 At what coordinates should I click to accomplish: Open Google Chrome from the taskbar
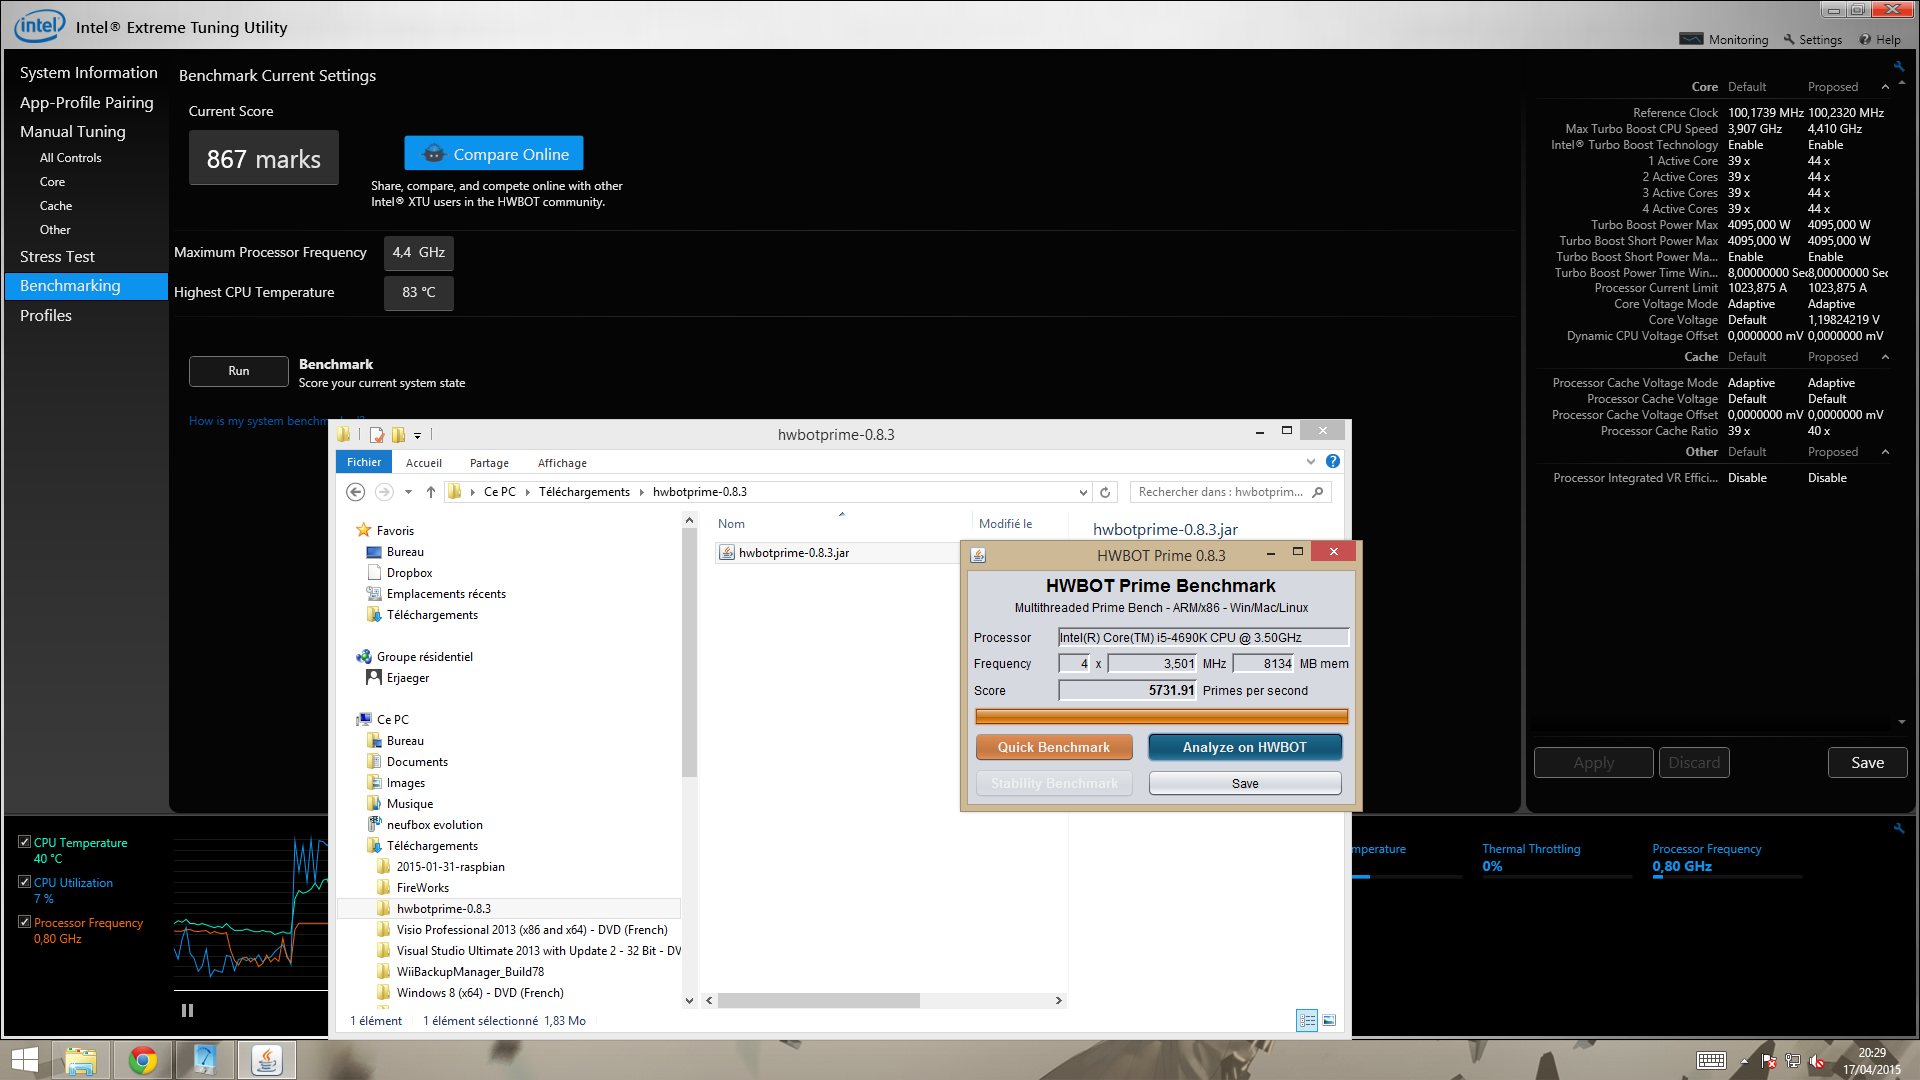143,1060
